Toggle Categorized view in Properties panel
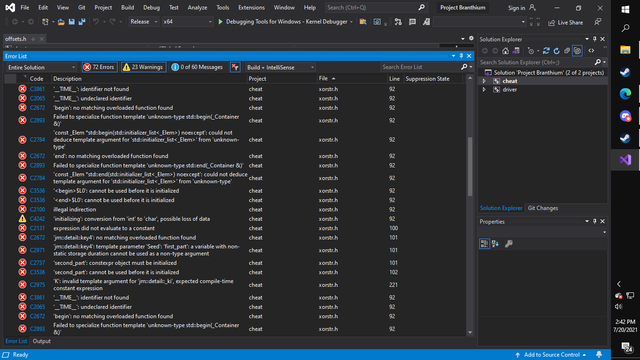The image size is (640, 360). [x=484, y=244]
